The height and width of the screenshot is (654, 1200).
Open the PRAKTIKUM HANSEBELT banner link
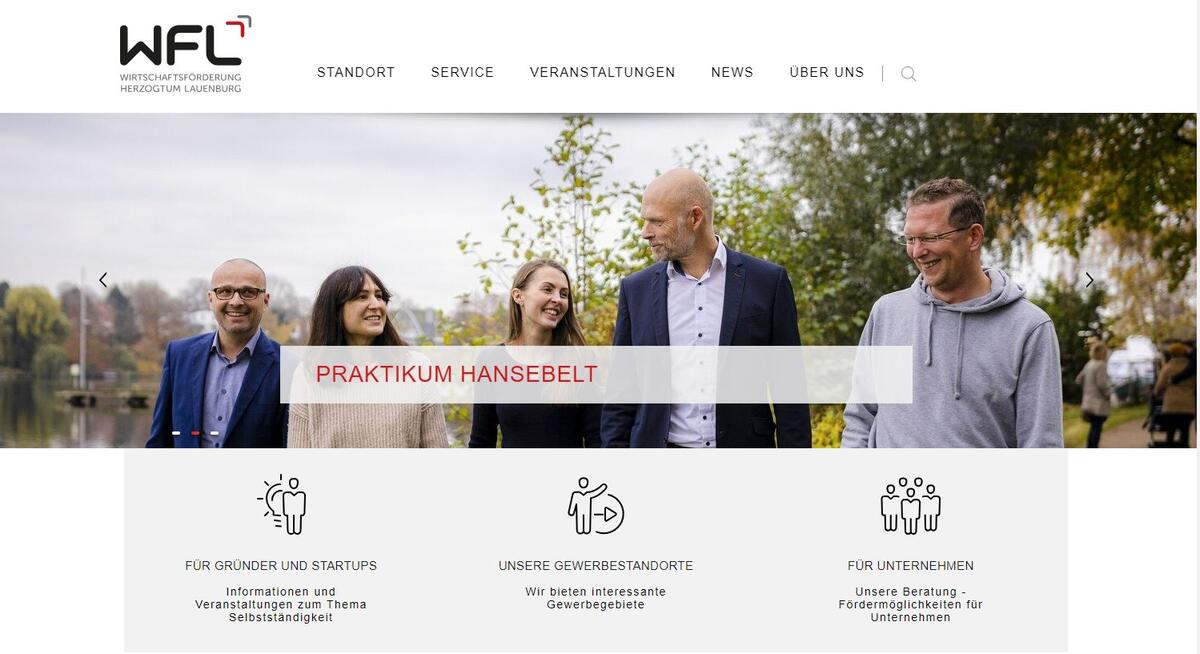point(456,375)
